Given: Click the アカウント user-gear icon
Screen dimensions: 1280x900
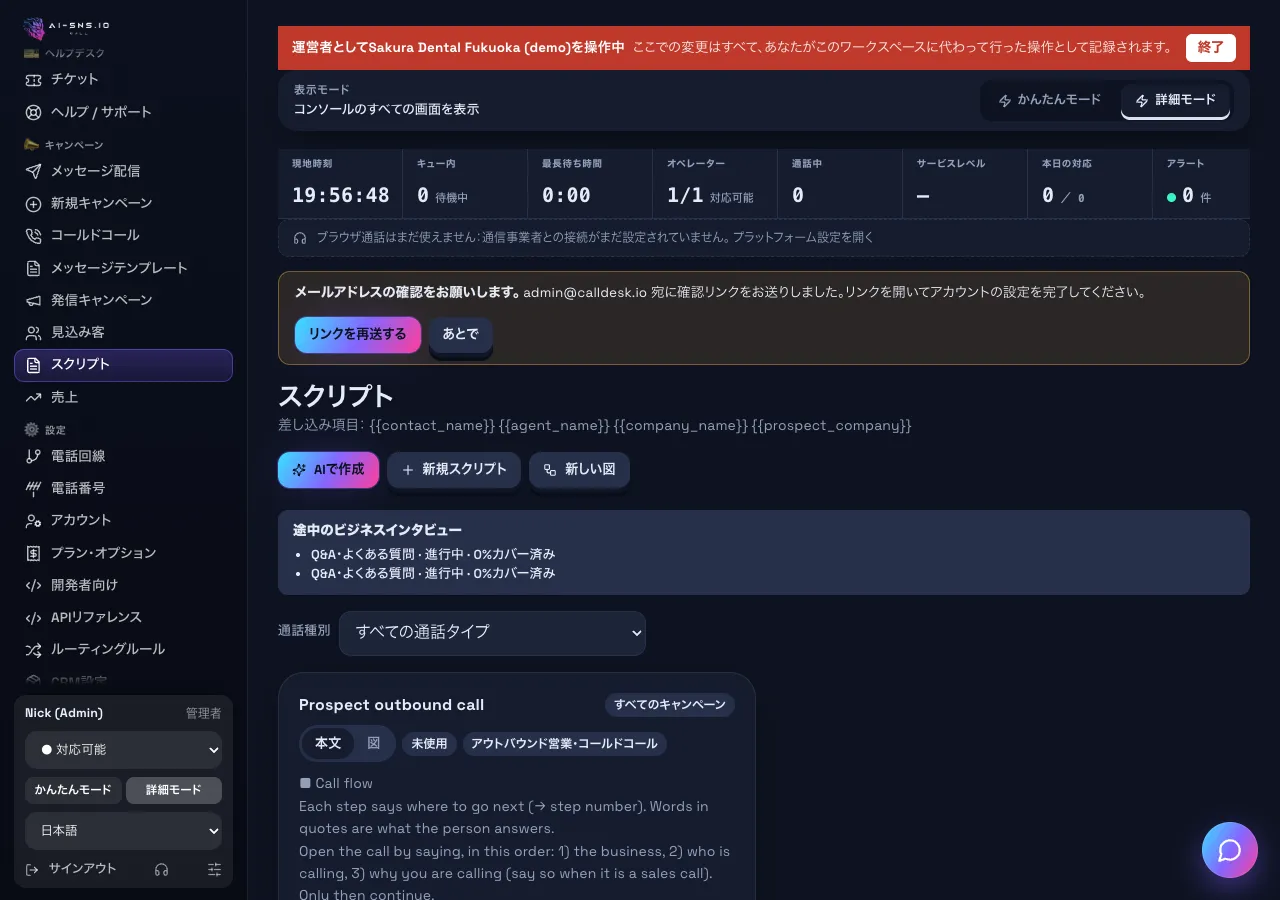Looking at the screenshot, I should coord(33,520).
